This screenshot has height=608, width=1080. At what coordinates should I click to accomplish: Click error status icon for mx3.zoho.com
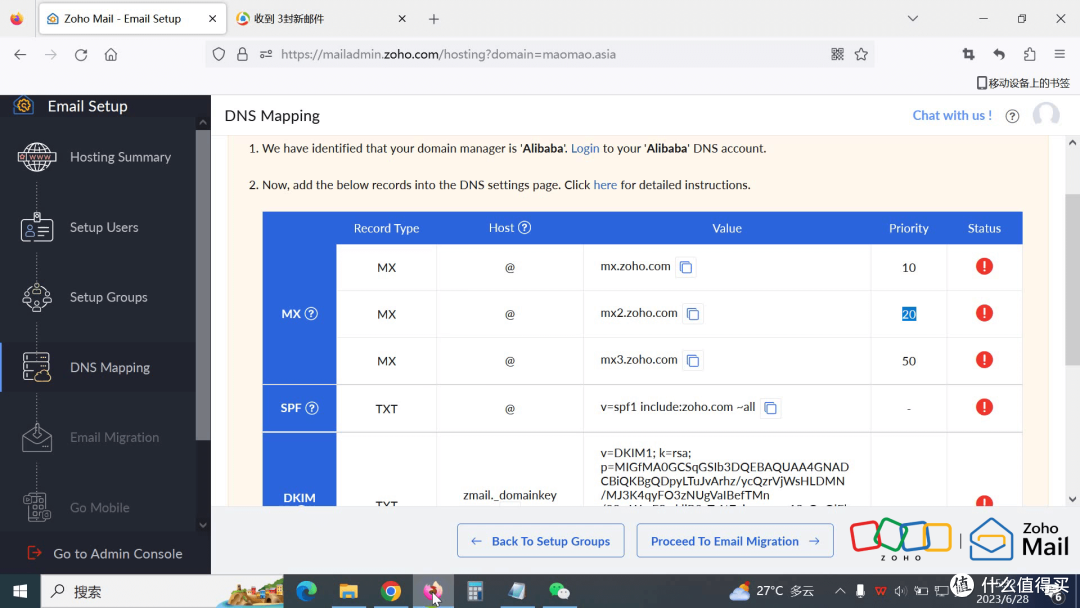[984, 360]
